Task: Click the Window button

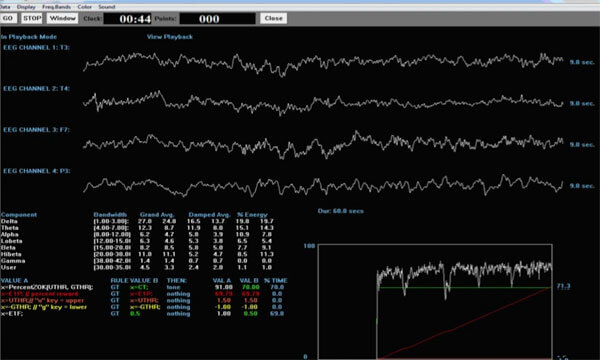Action: point(62,18)
